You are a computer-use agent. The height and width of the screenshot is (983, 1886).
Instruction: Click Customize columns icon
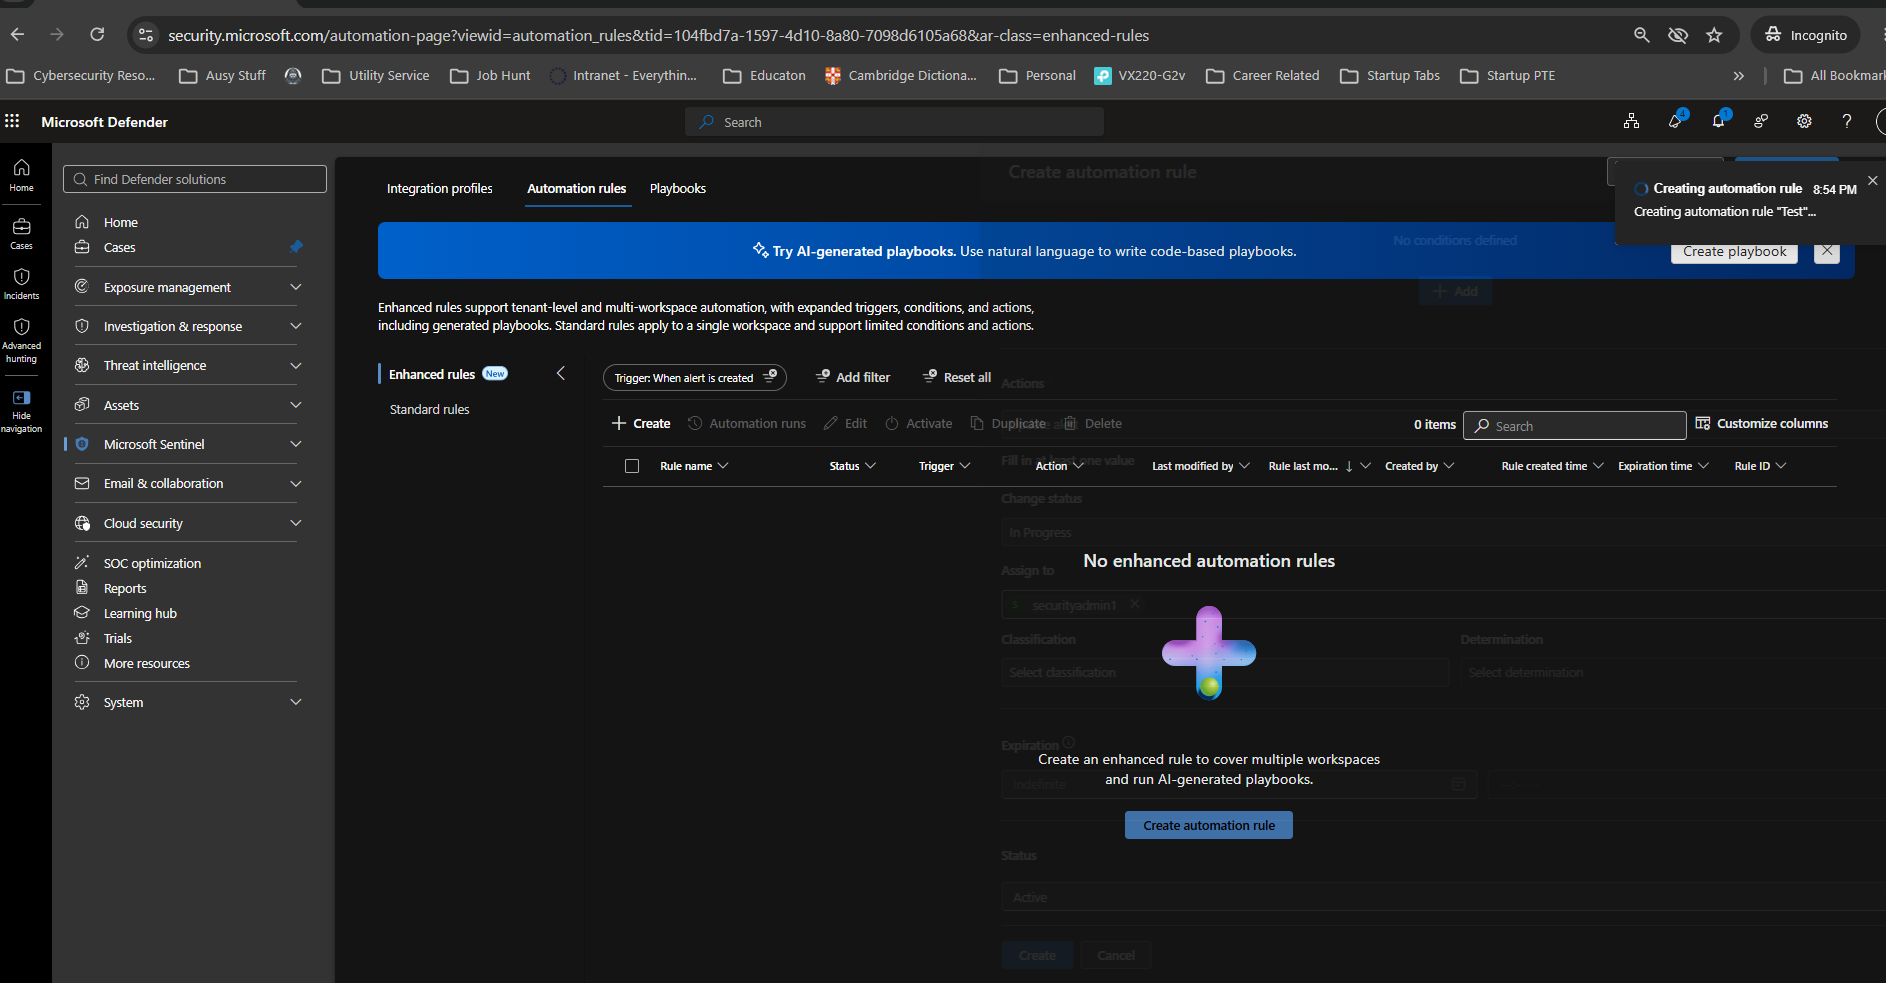(1703, 424)
